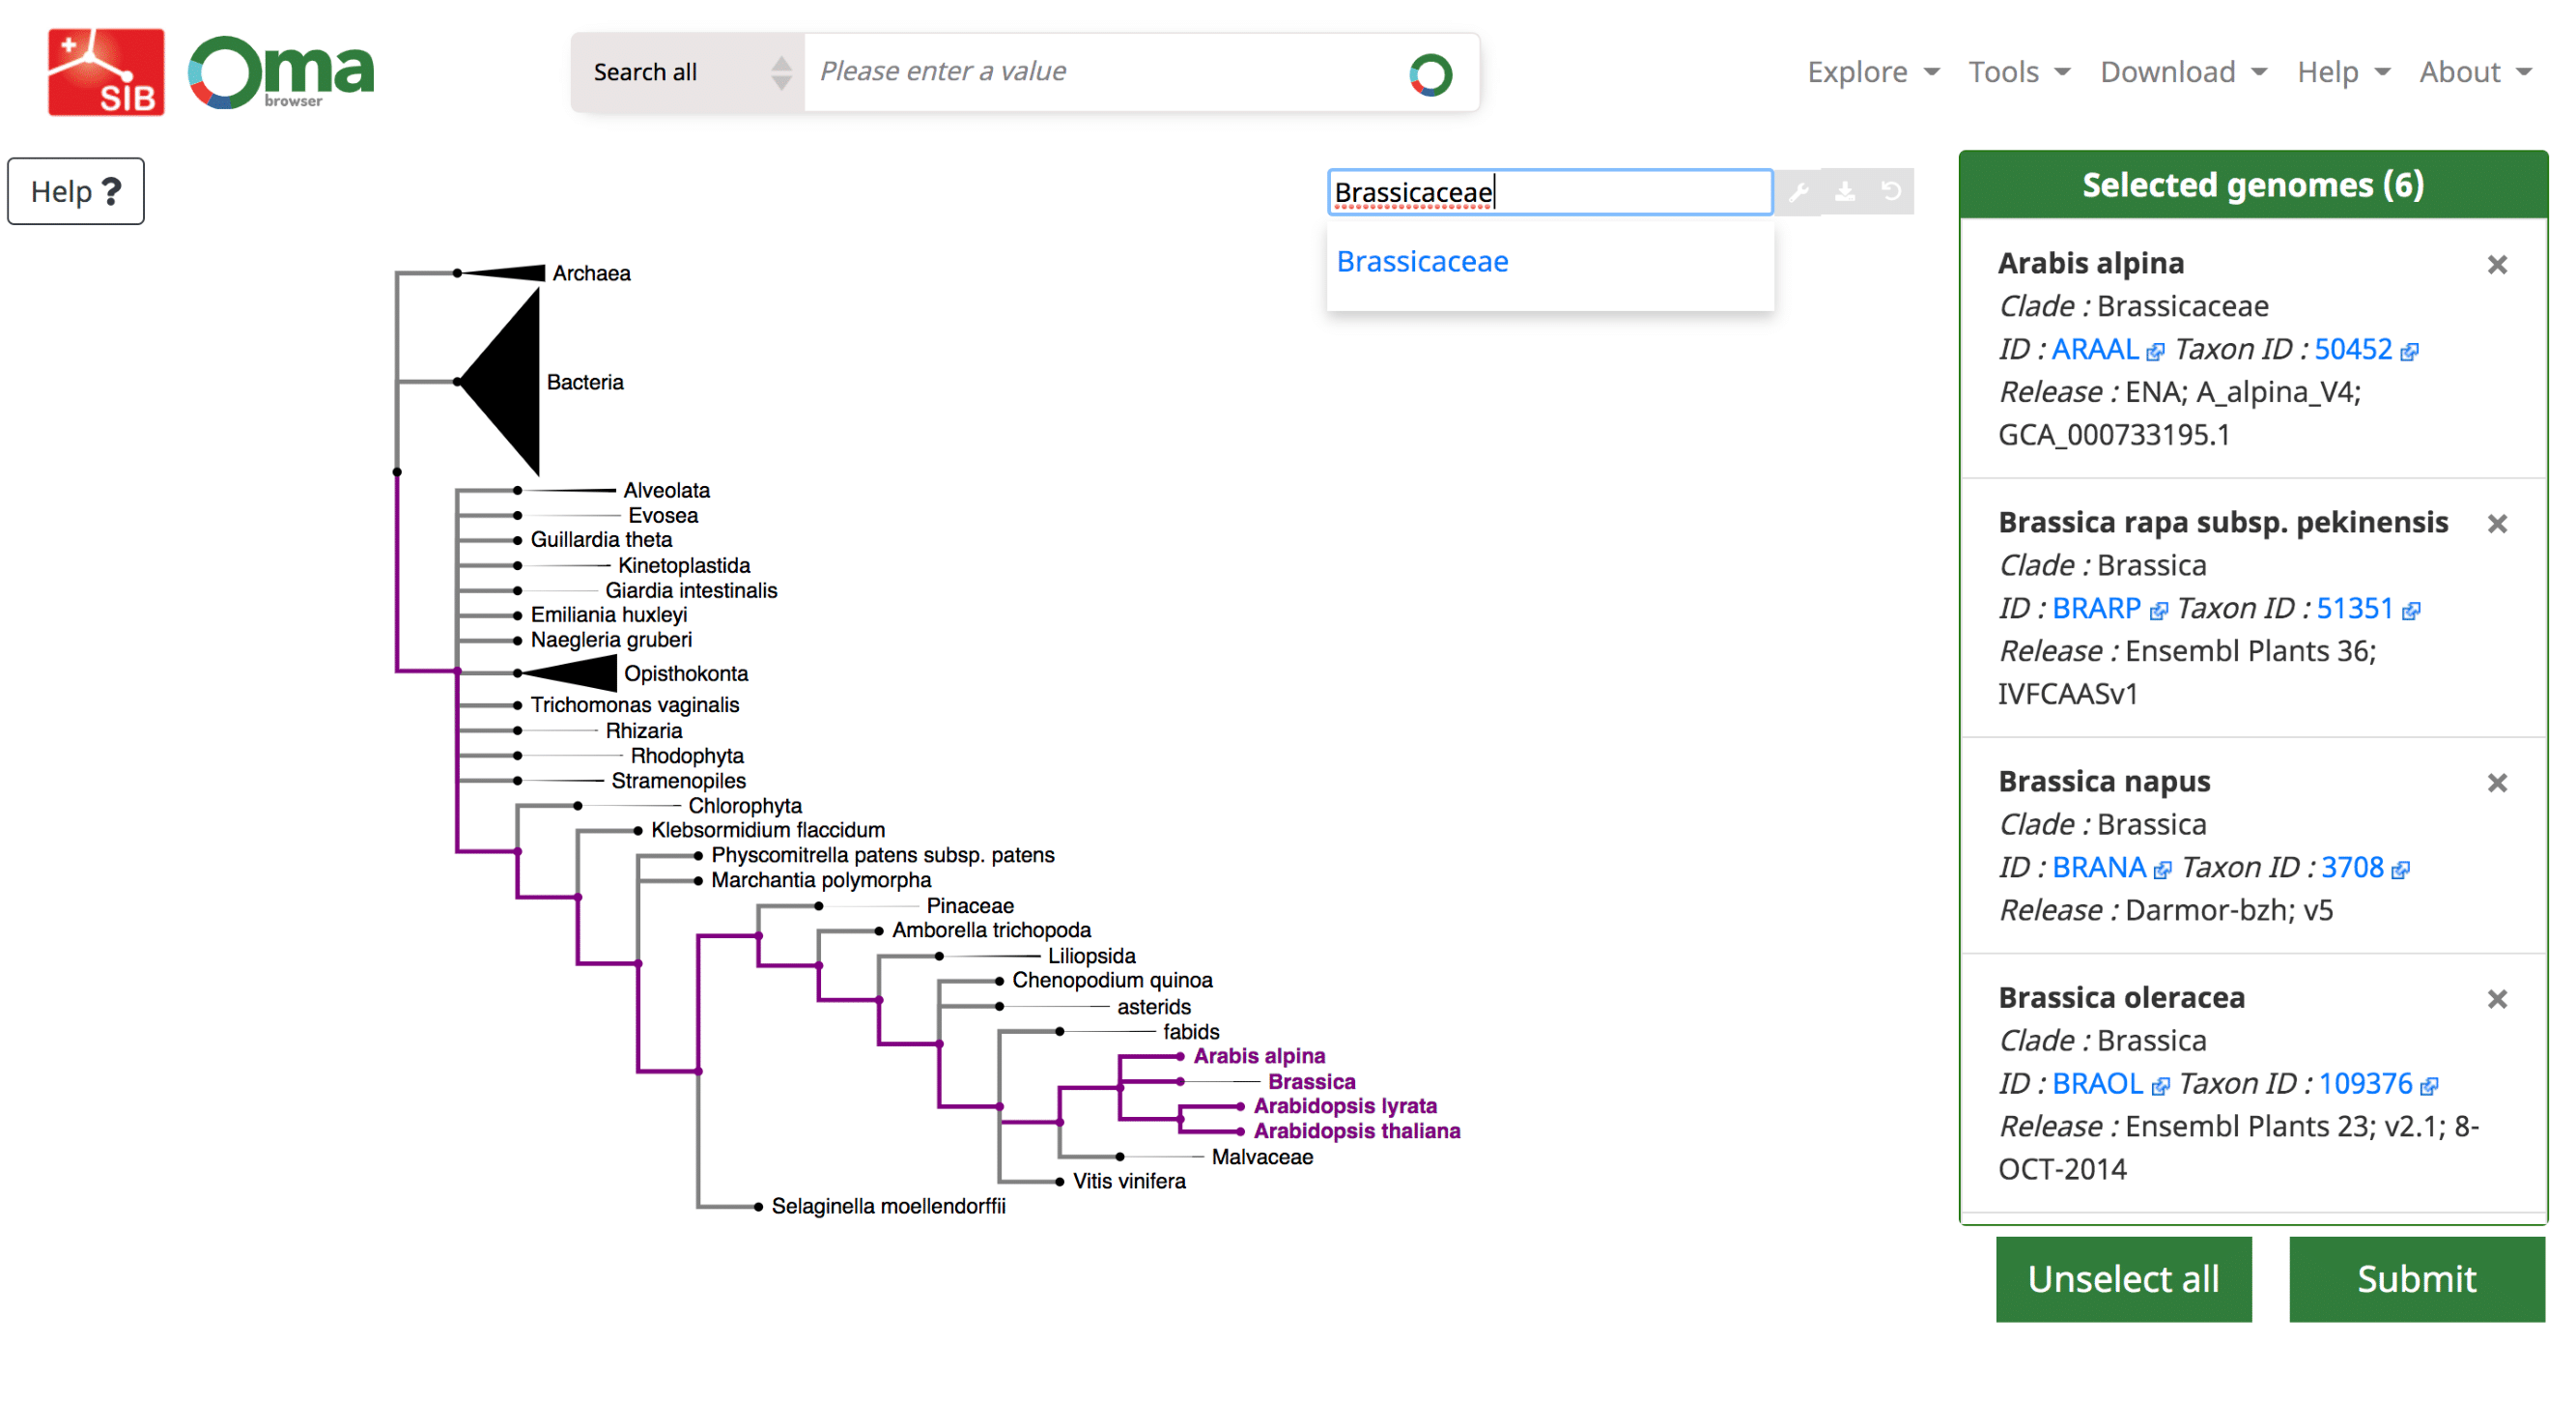Click the OMA browser logo
This screenshot has width=2576, height=1401.
(282, 72)
